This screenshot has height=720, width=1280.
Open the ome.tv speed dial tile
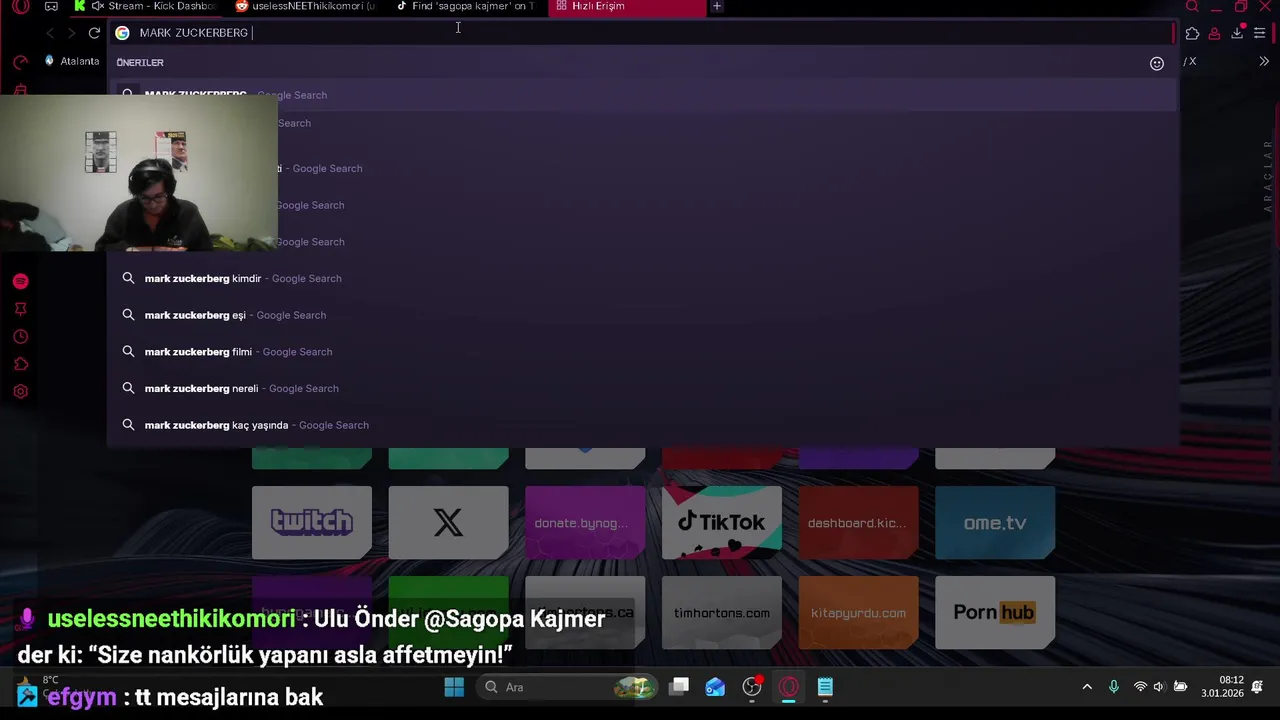pos(995,522)
